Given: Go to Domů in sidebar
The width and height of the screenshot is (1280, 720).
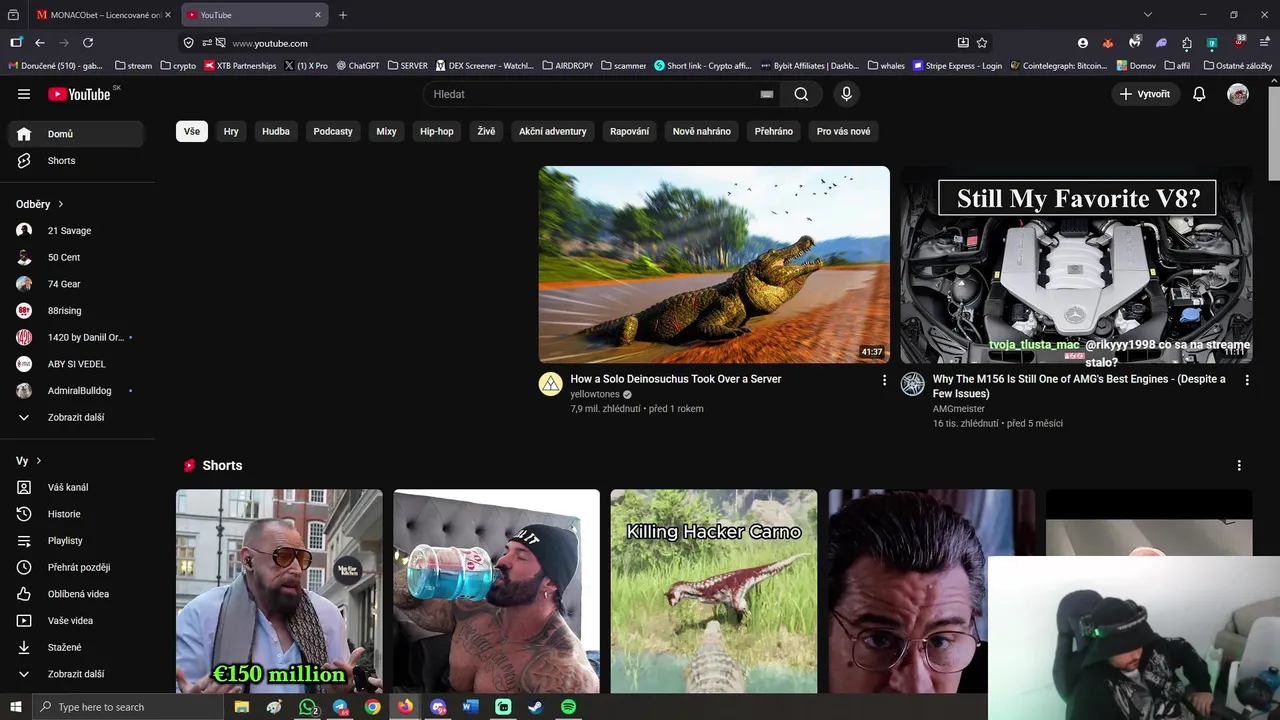Looking at the screenshot, I should click(x=76, y=134).
